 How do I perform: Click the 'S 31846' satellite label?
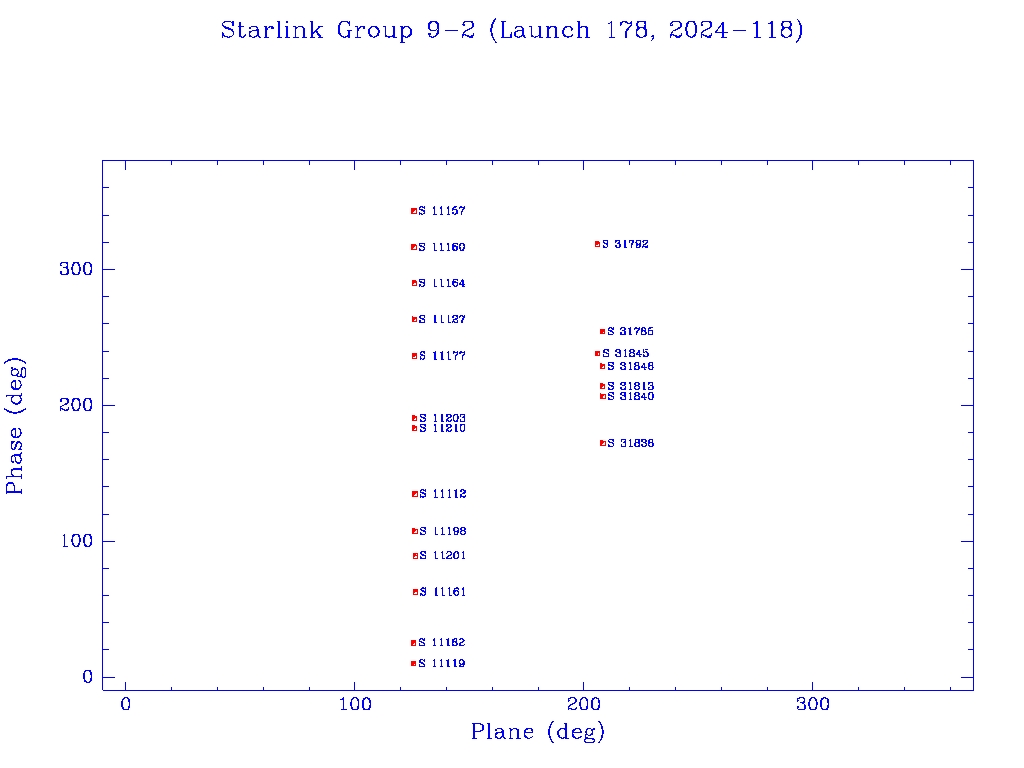click(631, 366)
